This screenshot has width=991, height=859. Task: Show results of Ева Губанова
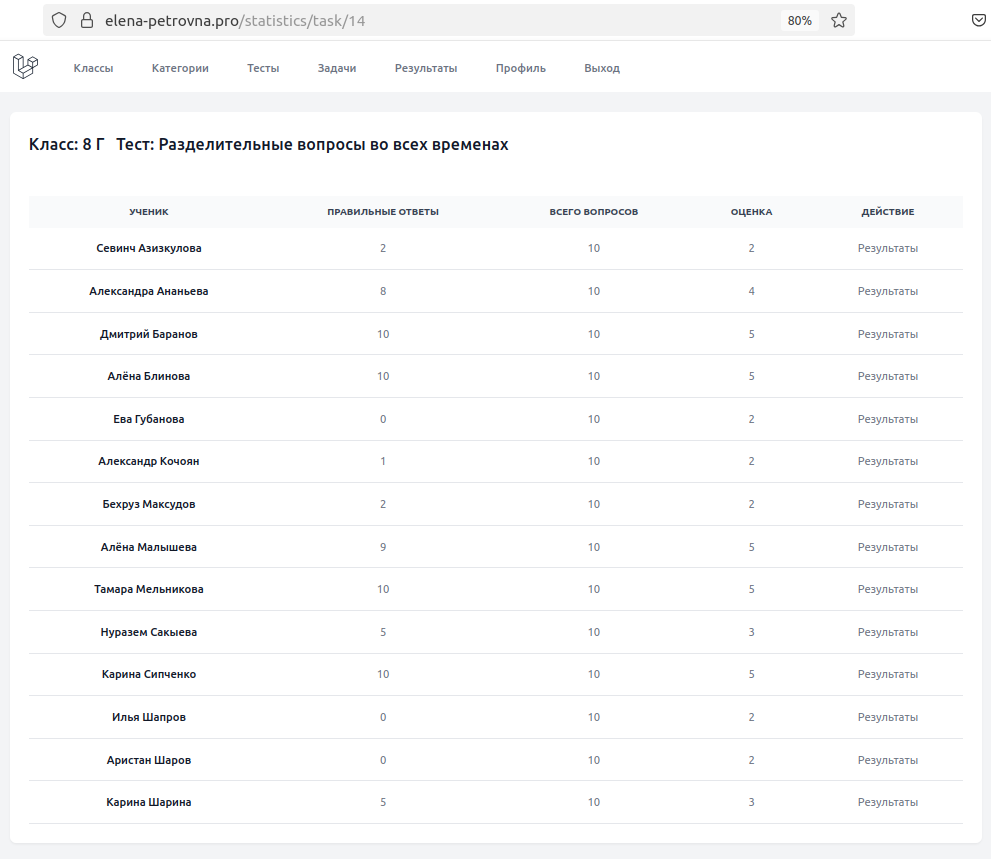click(887, 419)
